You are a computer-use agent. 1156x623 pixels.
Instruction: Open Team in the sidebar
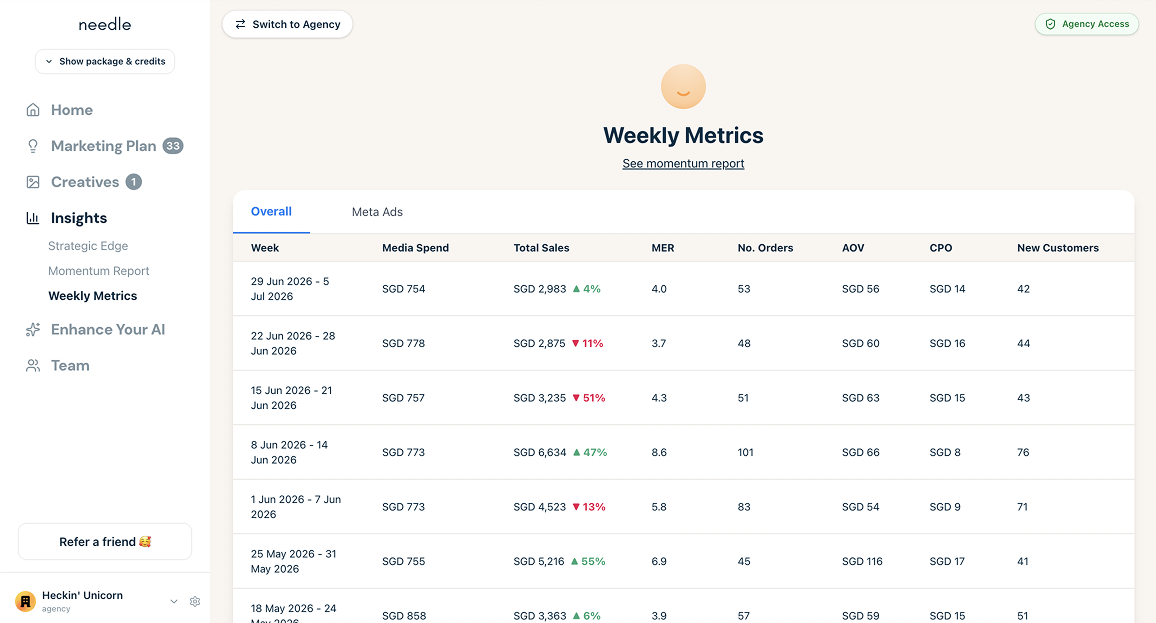click(70, 366)
